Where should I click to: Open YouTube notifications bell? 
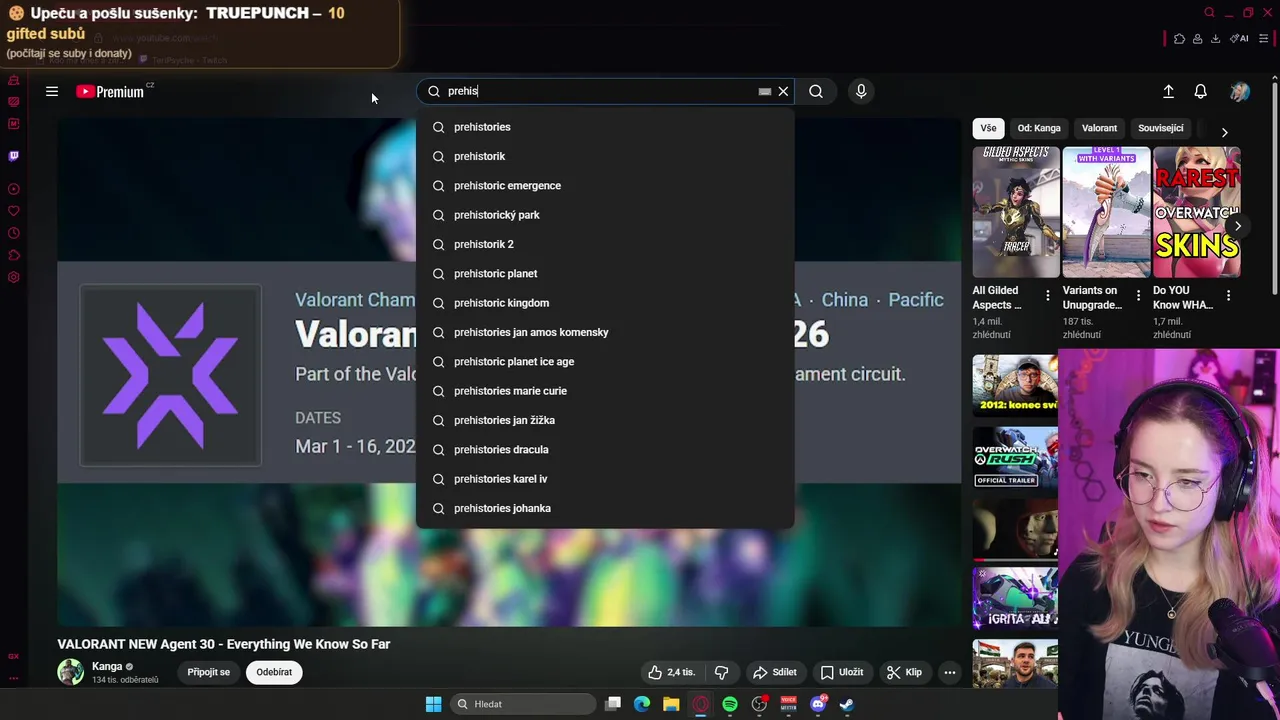(x=1201, y=91)
